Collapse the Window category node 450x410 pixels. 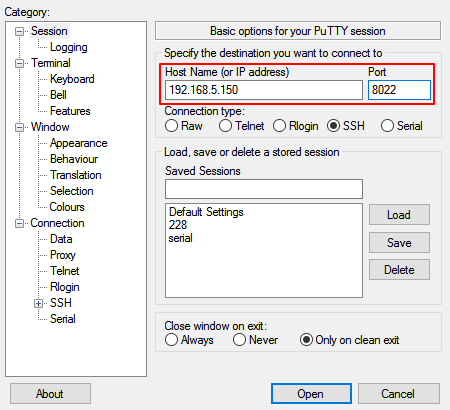tap(19, 127)
